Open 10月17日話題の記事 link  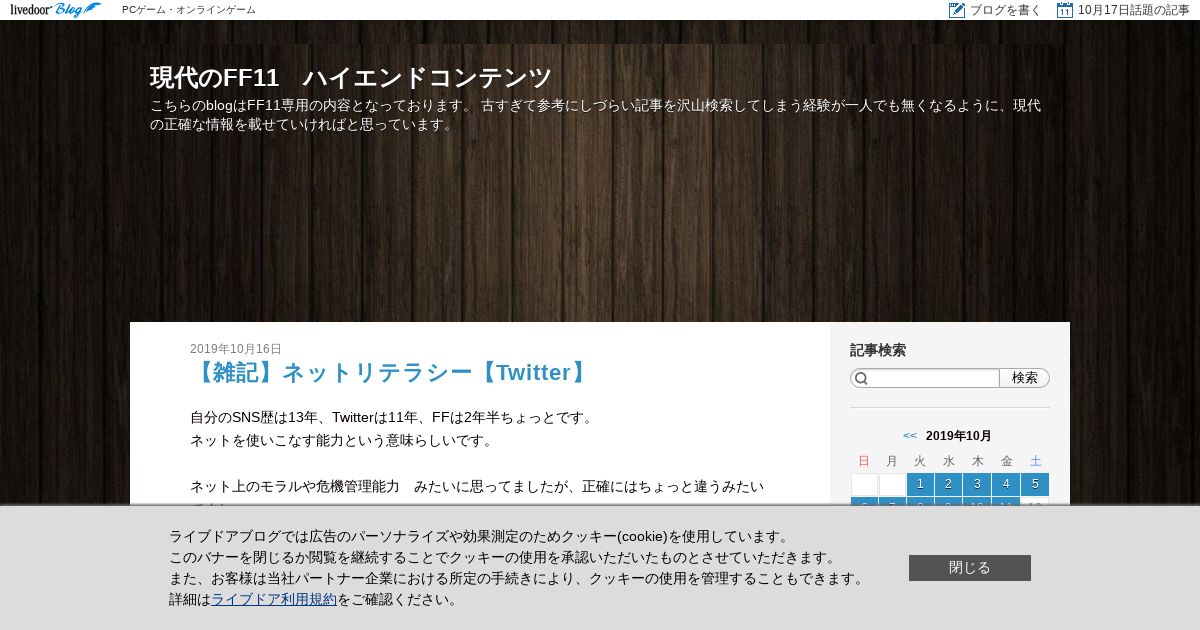click(x=1134, y=10)
